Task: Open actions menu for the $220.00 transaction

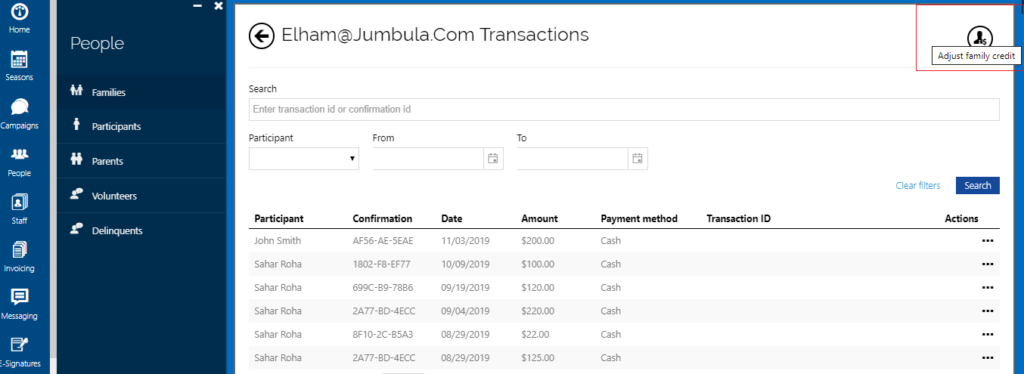Action: tap(987, 311)
